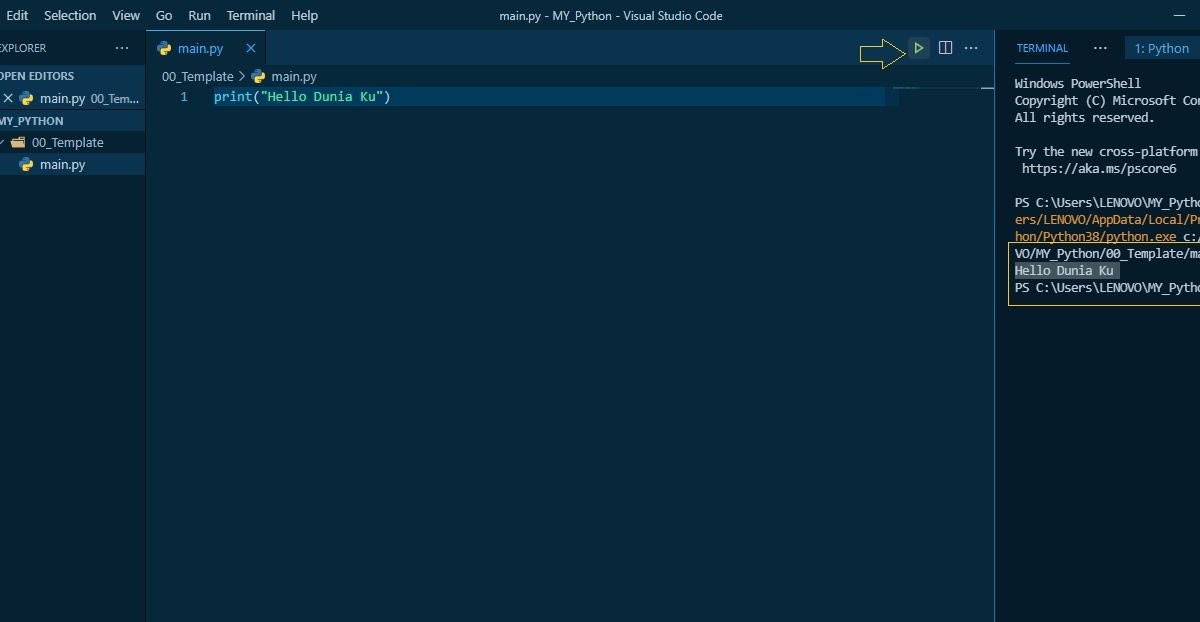Click the editor More Actions ellipsis icon
The width and height of the screenshot is (1200, 622).
coord(970,47)
